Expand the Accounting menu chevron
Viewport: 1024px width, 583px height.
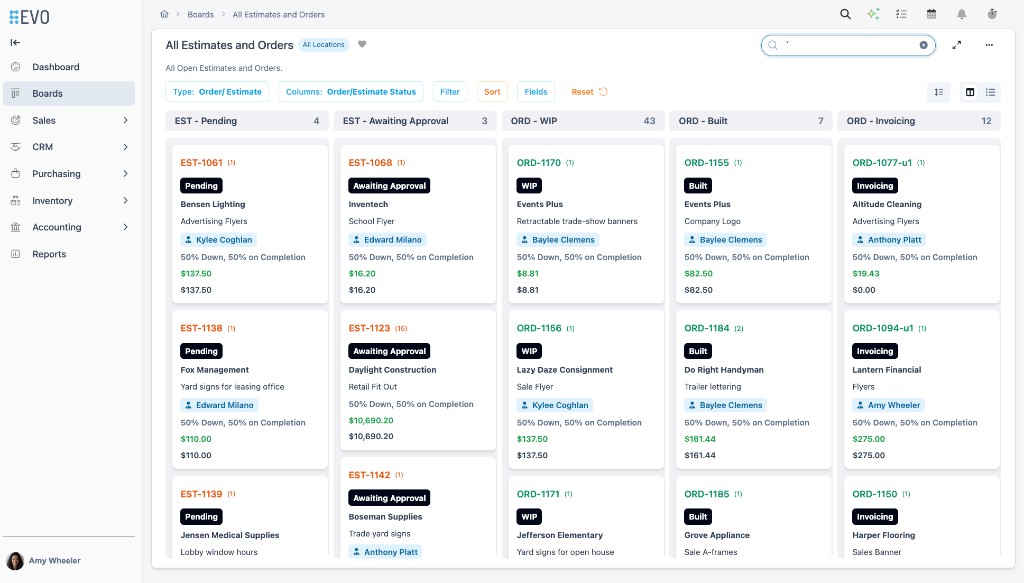pyautogui.click(x=125, y=227)
